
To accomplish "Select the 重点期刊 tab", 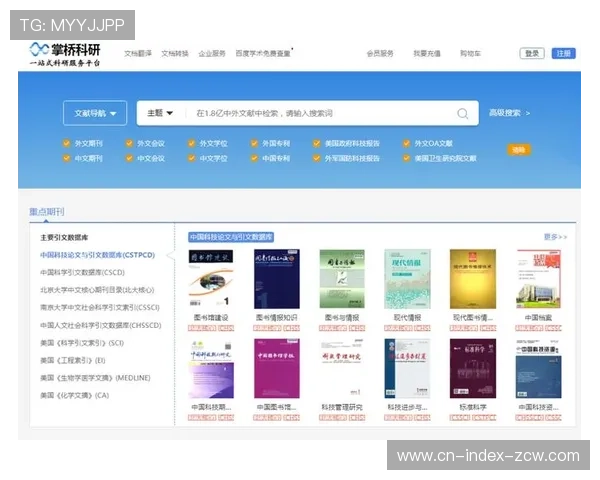I will click(47, 212).
